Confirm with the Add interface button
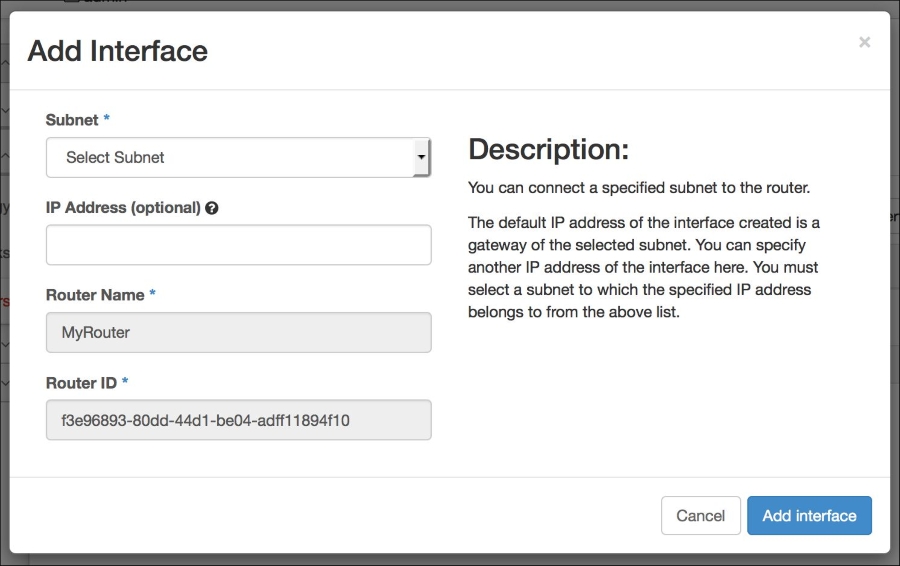This screenshot has width=900, height=566. [809, 515]
